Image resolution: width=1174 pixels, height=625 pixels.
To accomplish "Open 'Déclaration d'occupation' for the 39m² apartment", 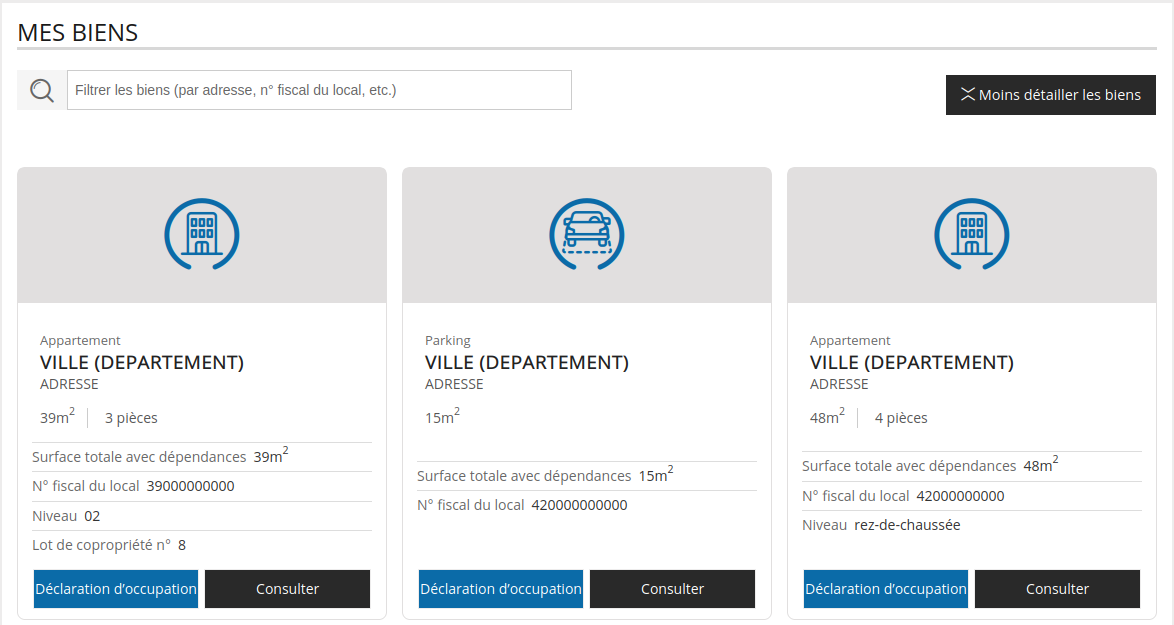I will pyautogui.click(x=116, y=589).
